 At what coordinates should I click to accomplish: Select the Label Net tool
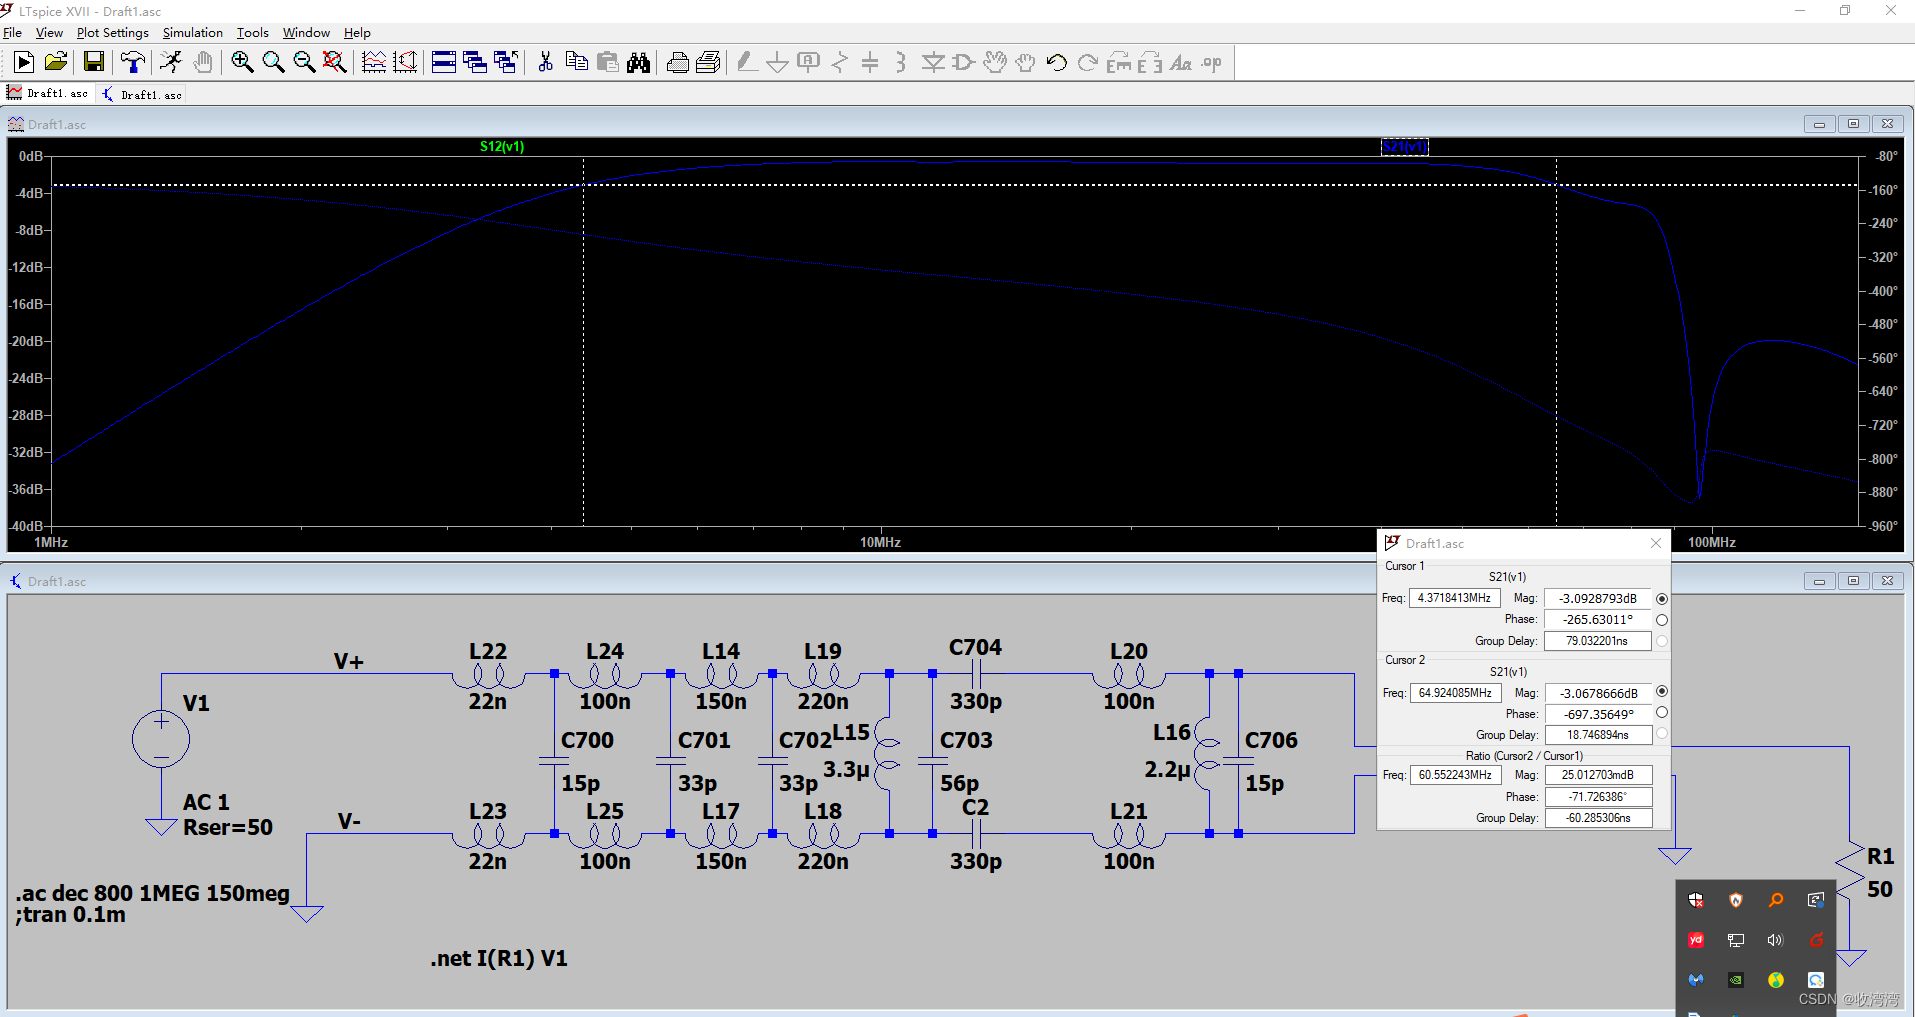tap(808, 62)
